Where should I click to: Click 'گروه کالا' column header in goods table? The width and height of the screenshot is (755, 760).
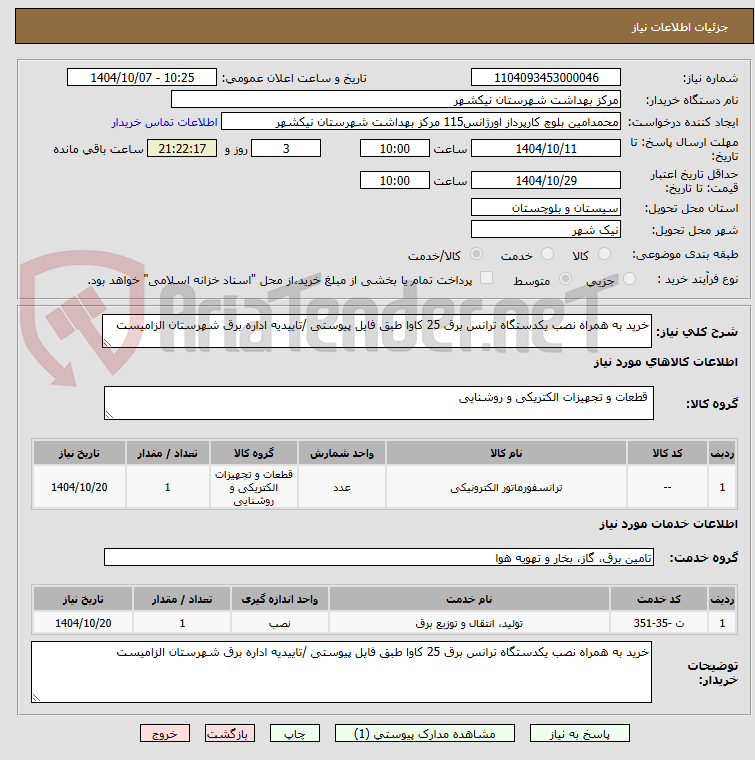click(253, 453)
